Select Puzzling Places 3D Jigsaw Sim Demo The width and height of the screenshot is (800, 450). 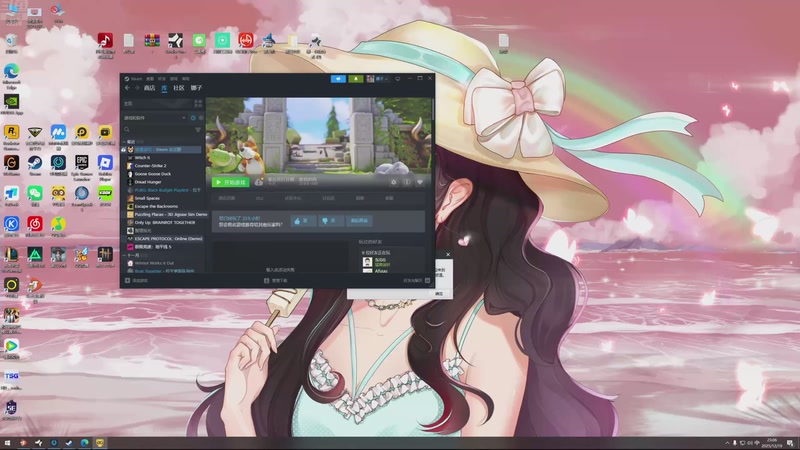point(166,214)
